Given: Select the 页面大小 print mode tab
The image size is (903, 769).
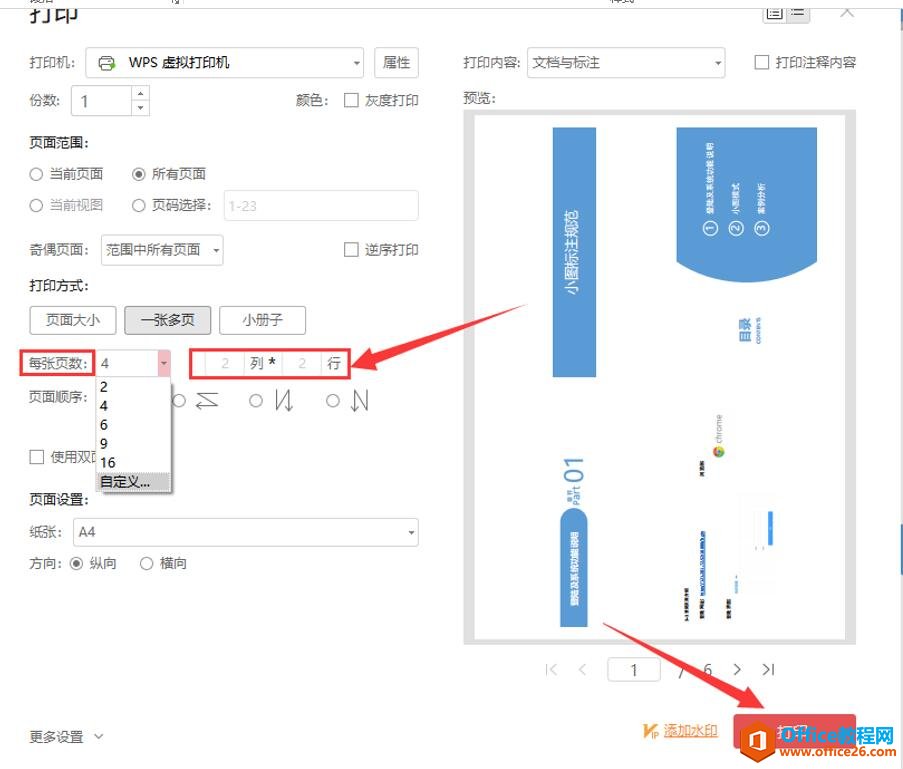Looking at the screenshot, I should tap(73, 320).
